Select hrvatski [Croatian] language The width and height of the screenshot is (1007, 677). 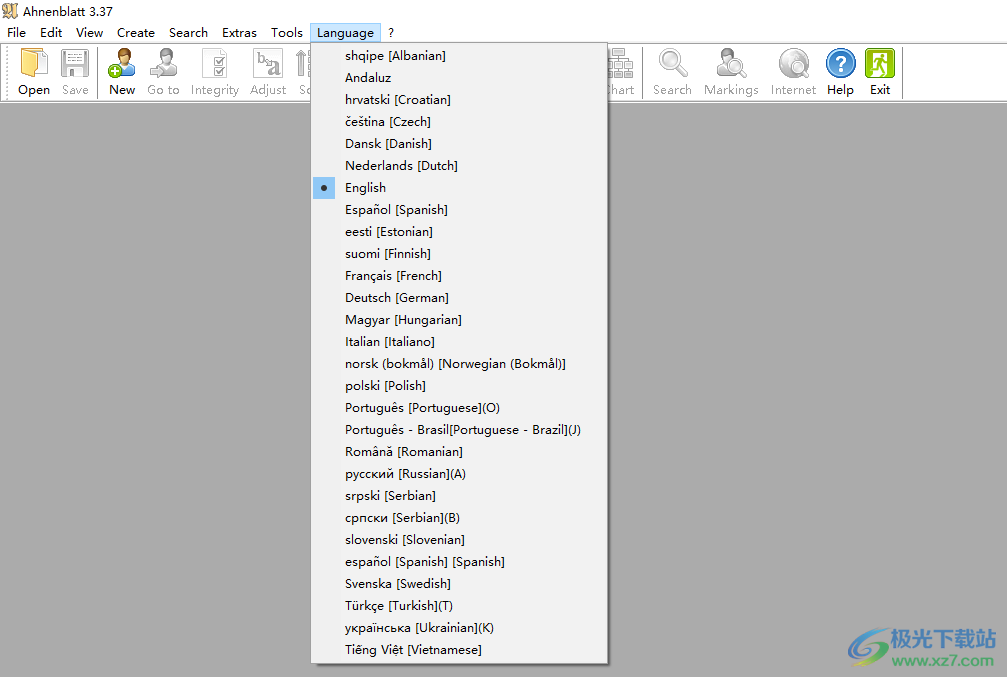[x=459, y=100]
